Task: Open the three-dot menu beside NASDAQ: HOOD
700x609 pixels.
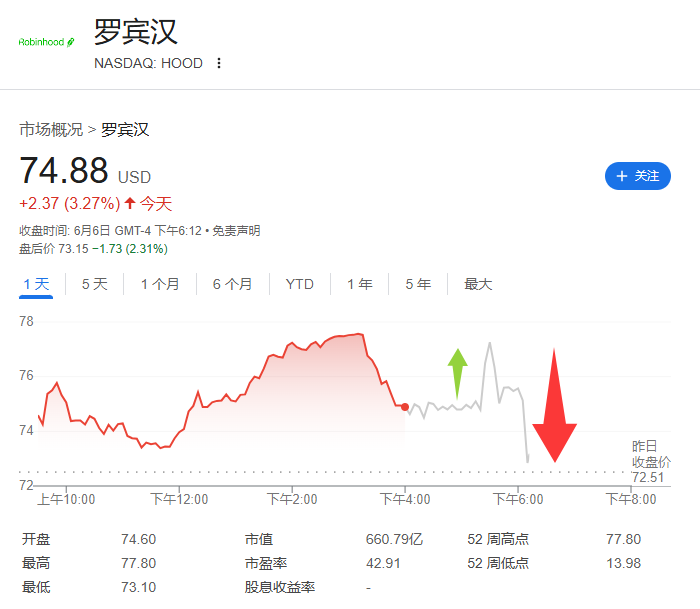Action: (219, 63)
